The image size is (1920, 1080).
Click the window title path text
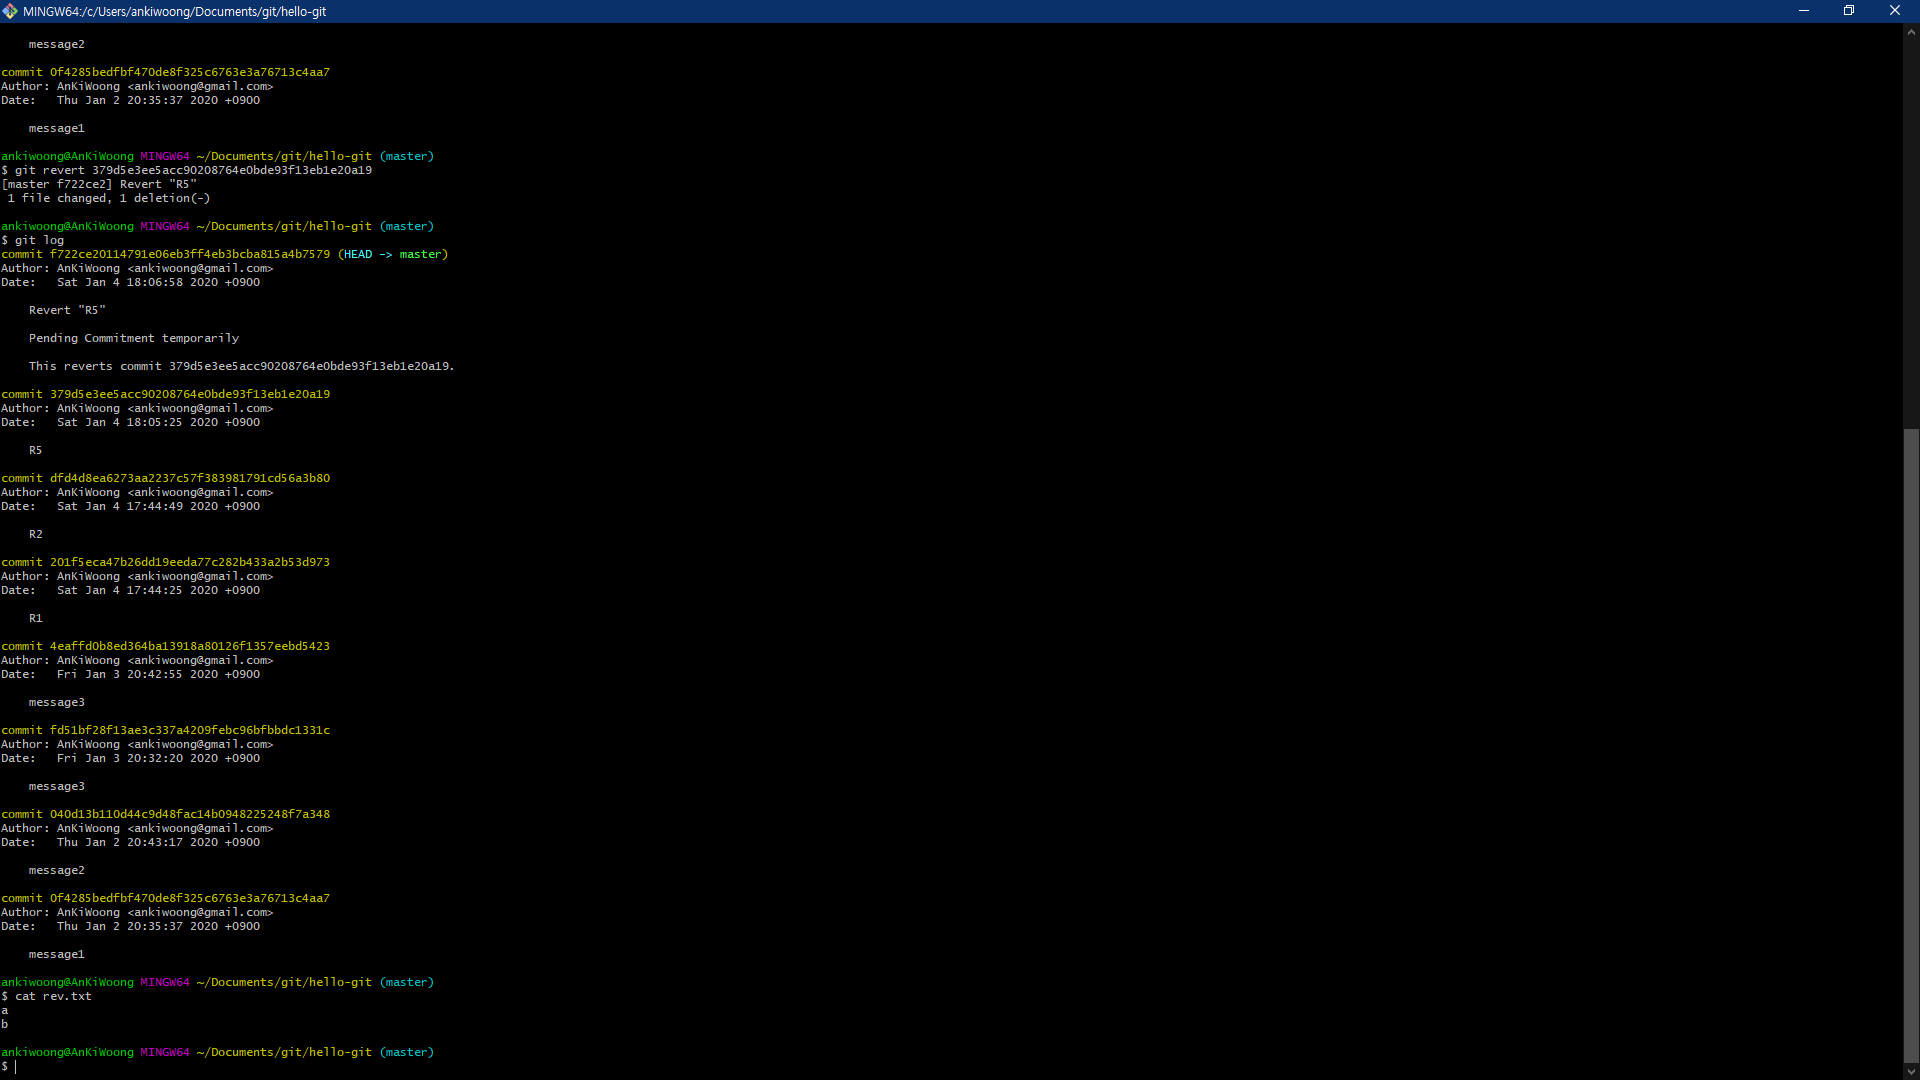point(174,12)
